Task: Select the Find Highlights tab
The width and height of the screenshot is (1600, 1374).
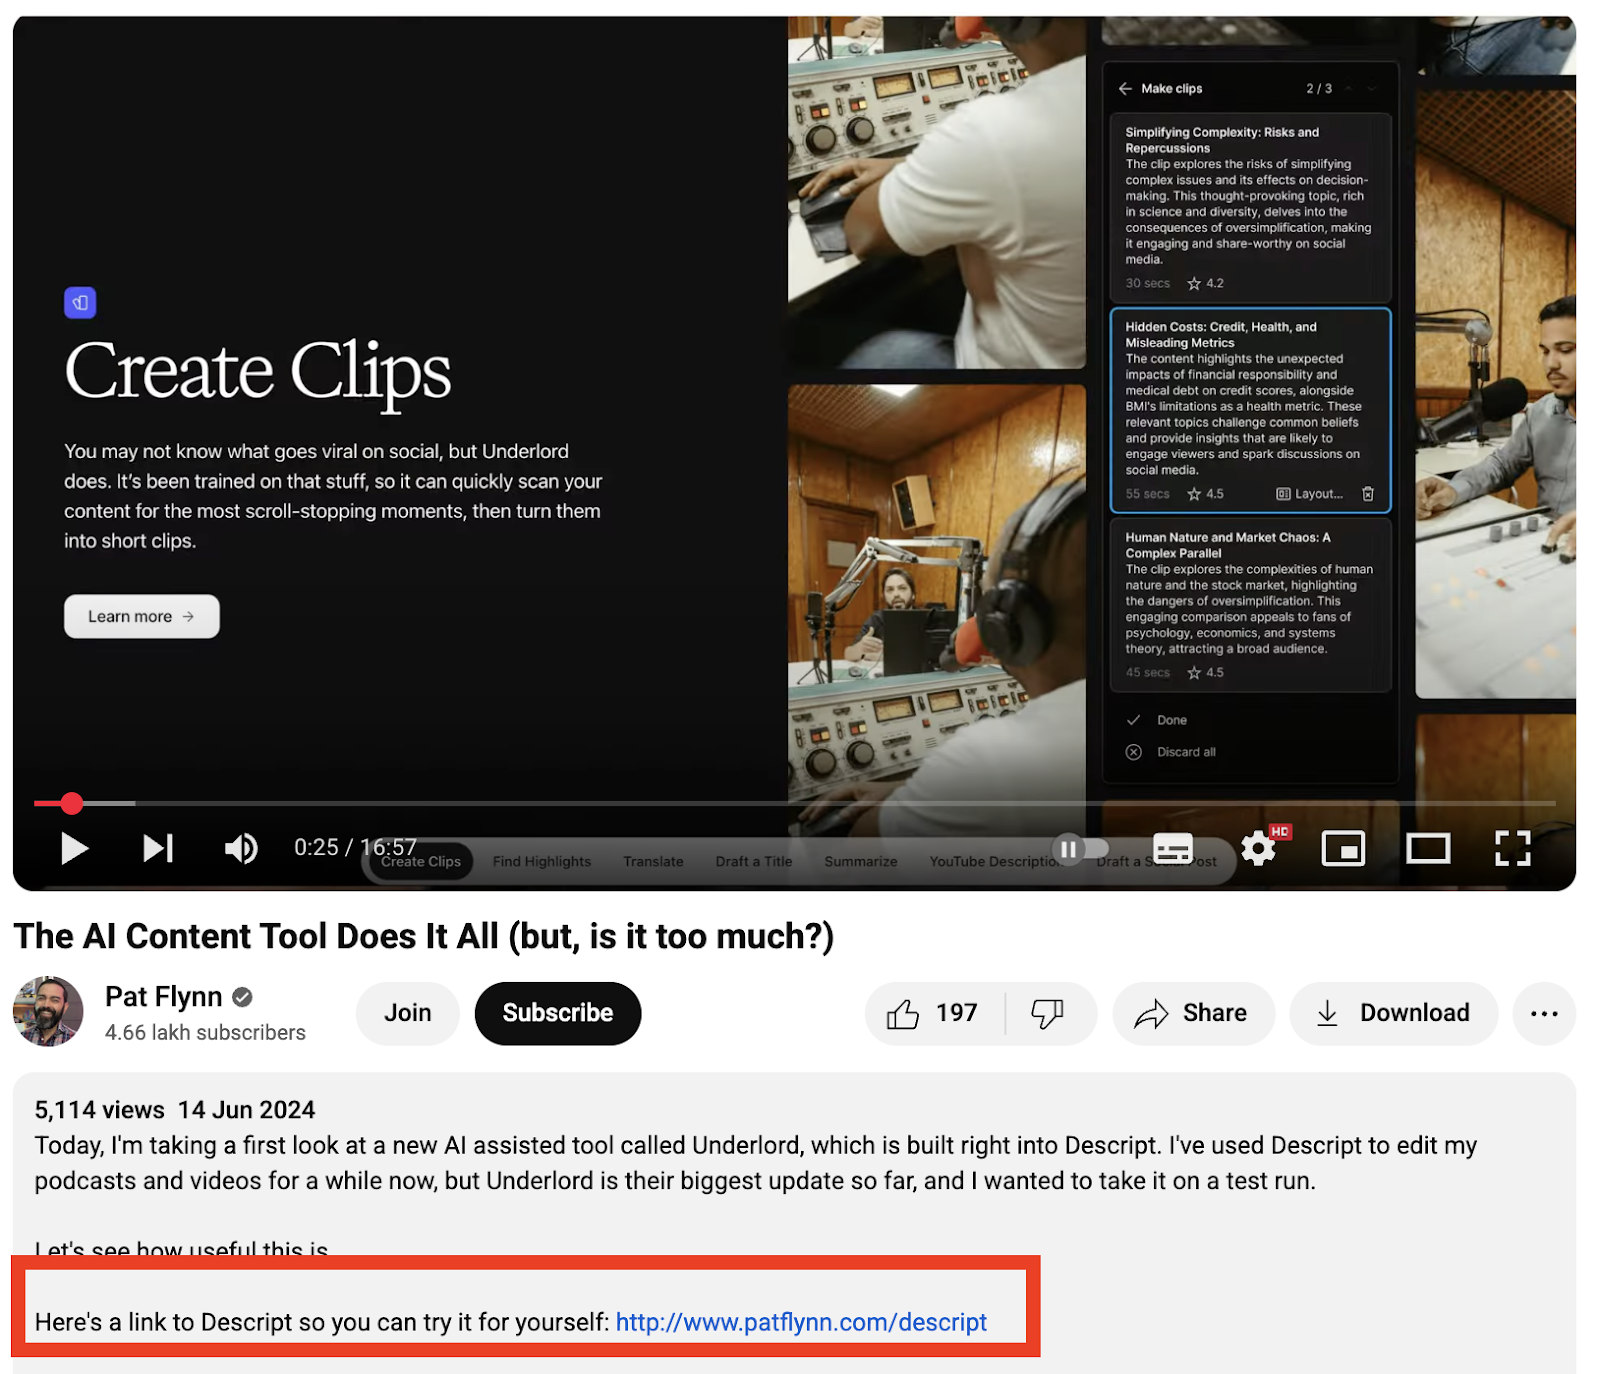Action: point(542,862)
